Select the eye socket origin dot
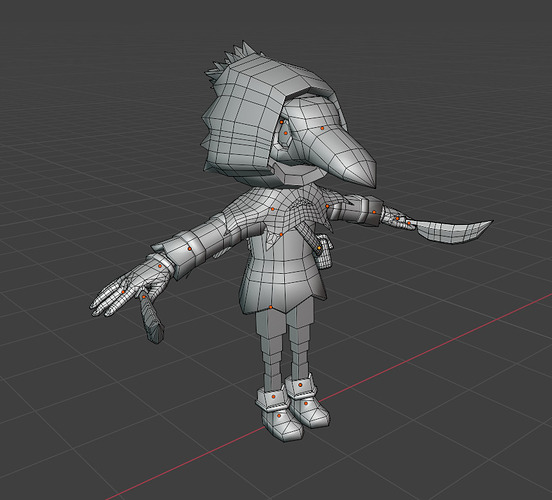Viewport: 552px width, 500px height. [286, 133]
